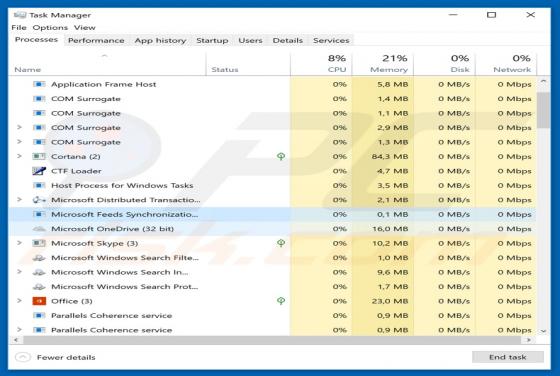This screenshot has height=376, width=560.
Task: Click the Cortana process icon
Action: tap(39, 156)
